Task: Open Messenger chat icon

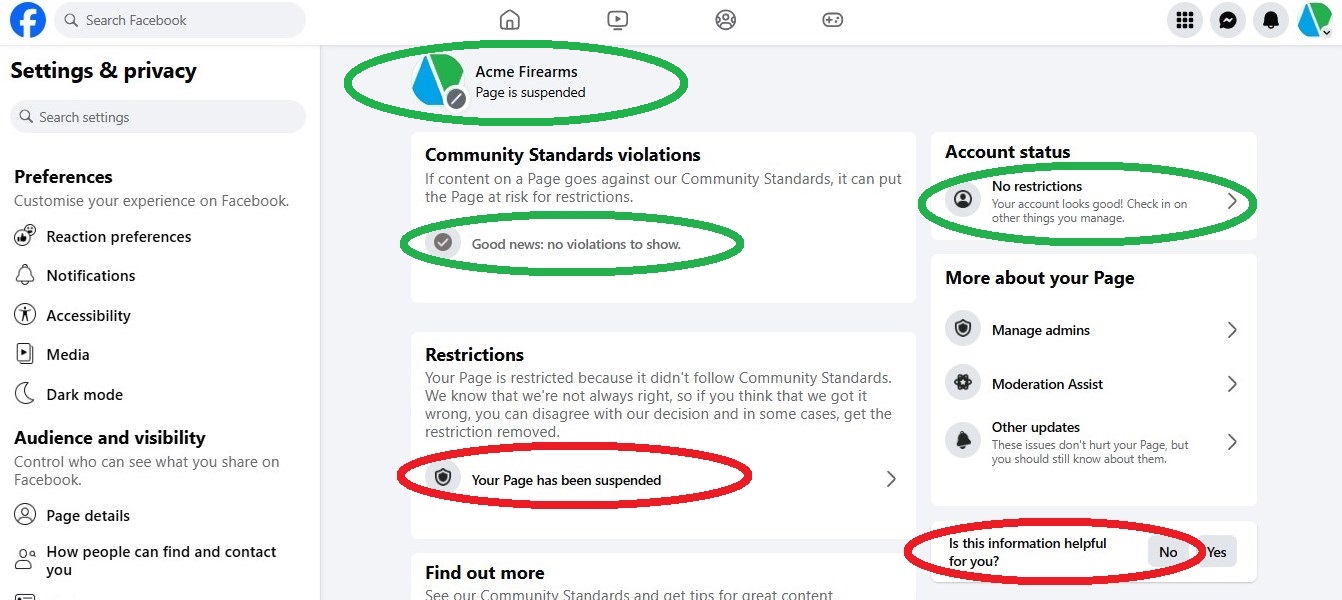Action: (x=1228, y=20)
